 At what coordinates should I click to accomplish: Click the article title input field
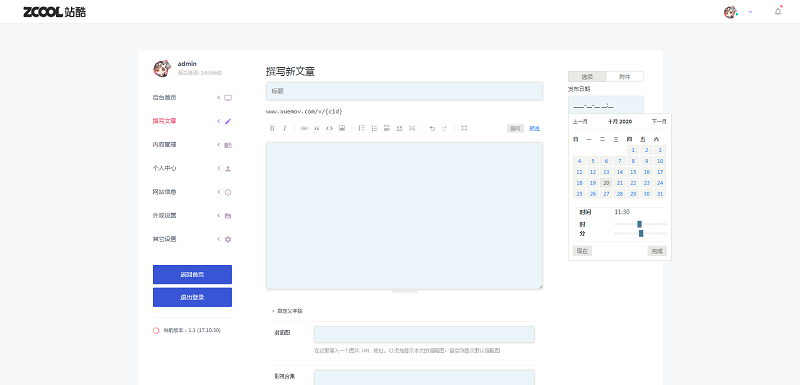(x=404, y=91)
